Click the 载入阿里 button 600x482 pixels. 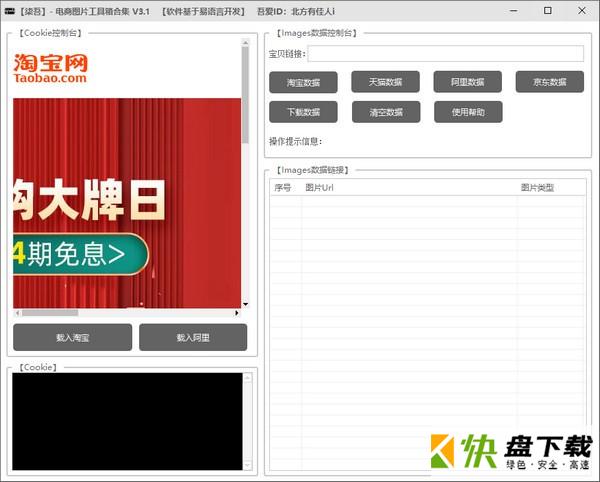coord(193,337)
